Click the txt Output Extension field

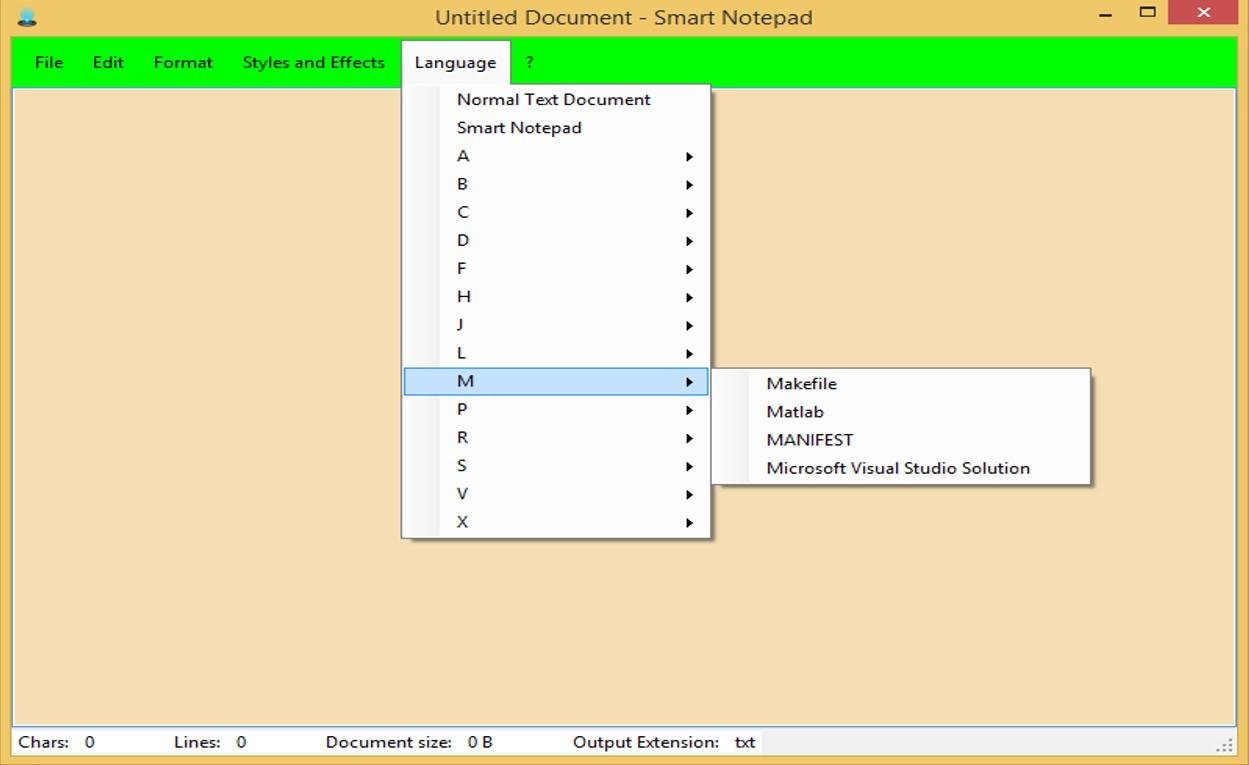[x=744, y=741]
